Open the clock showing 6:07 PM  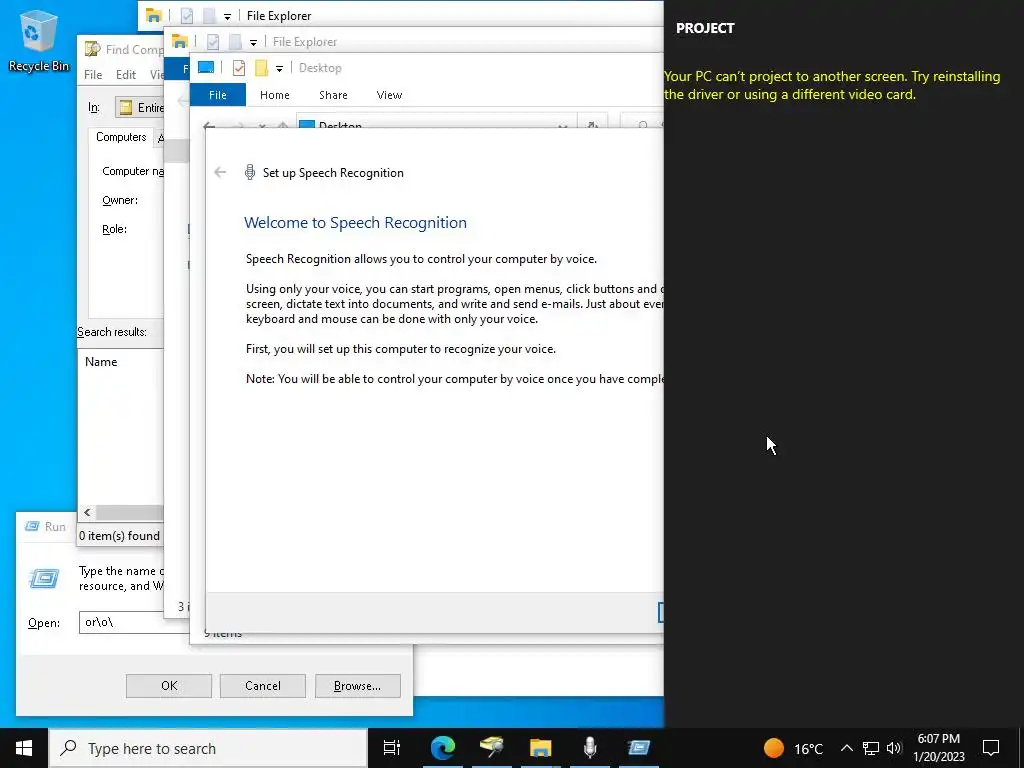pos(939,748)
